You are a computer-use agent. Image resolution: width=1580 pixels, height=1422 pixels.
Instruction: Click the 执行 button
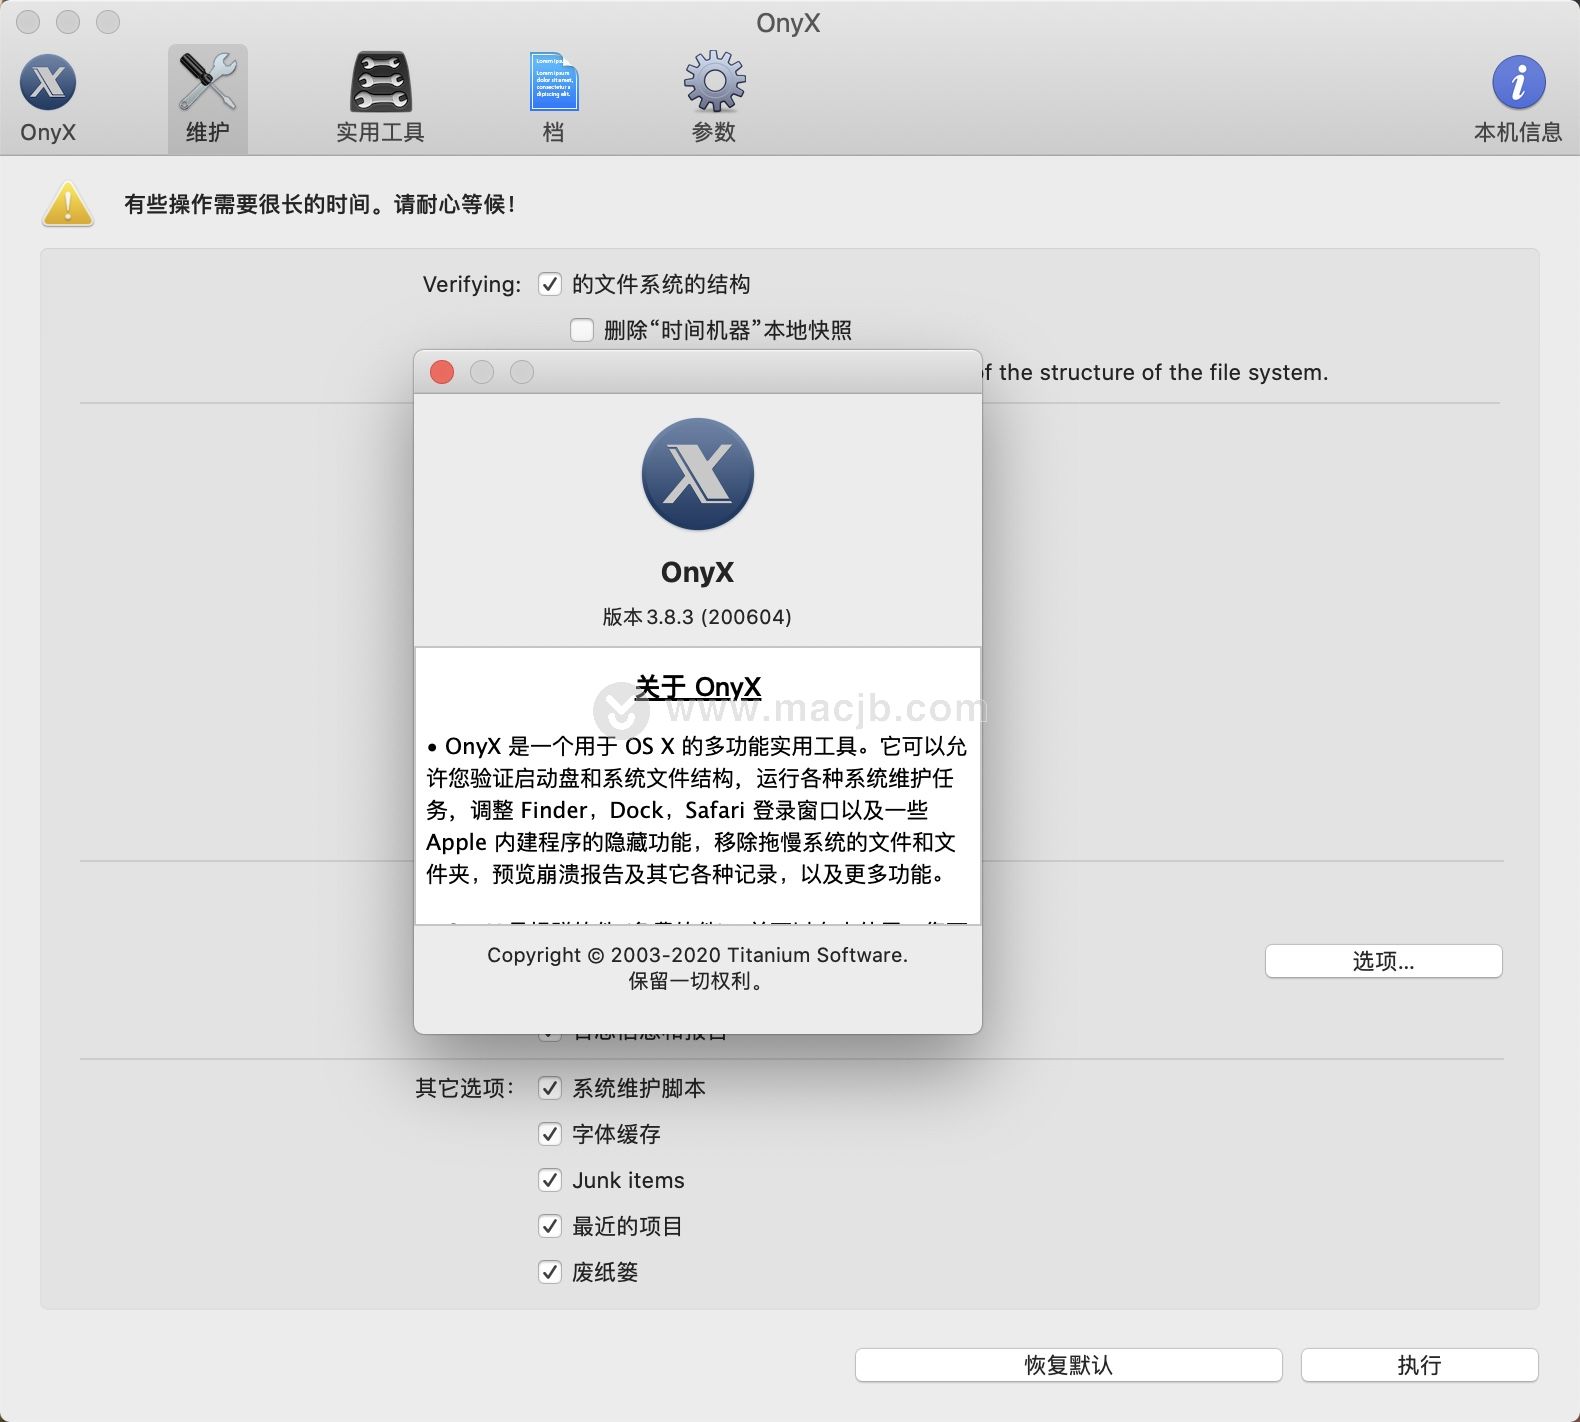click(1419, 1365)
